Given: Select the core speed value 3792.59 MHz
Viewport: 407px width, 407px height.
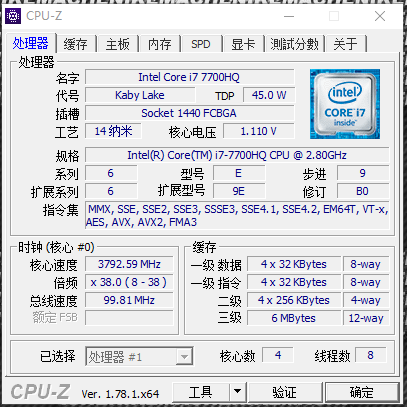Looking at the screenshot, I should coord(129,264).
